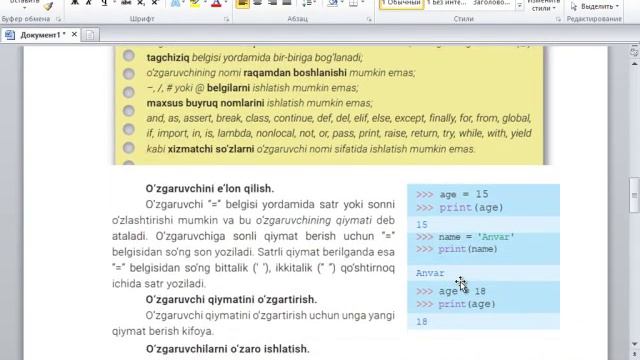Click the code line "name = 'Anvar'"
The width and height of the screenshot is (640, 360).
point(476,237)
